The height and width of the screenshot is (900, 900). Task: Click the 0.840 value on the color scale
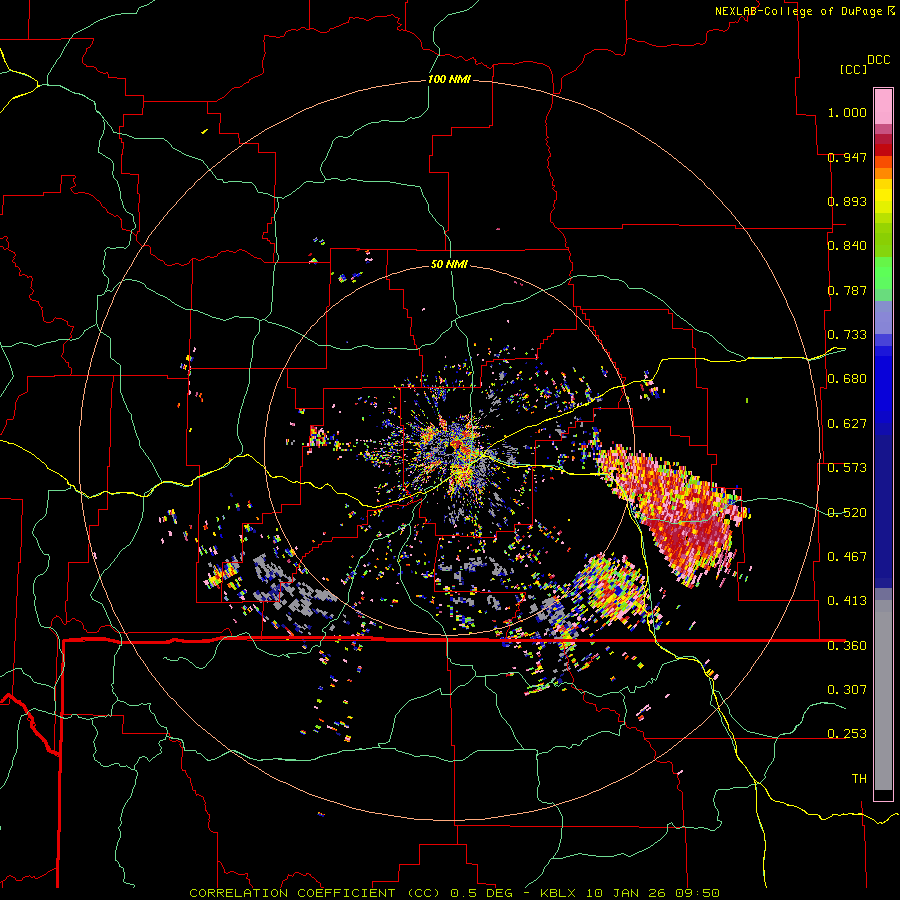(x=847, y=246)
